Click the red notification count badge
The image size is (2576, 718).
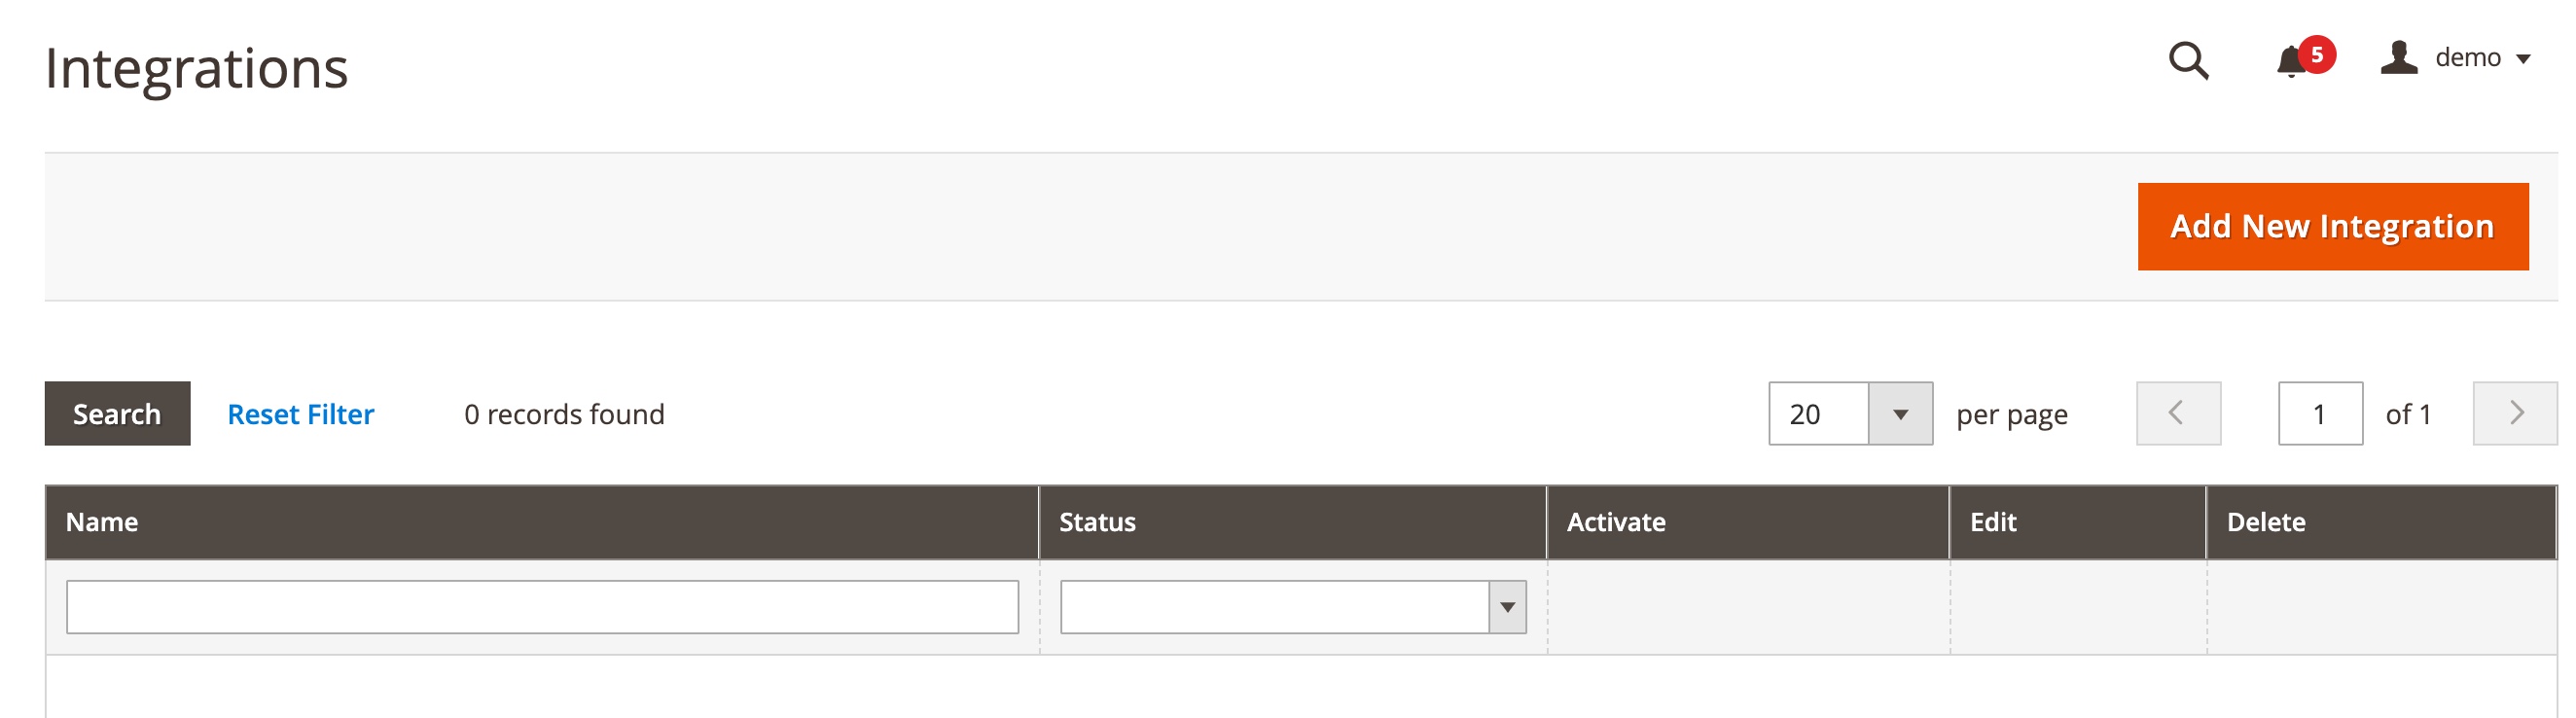pos(2316,54)
